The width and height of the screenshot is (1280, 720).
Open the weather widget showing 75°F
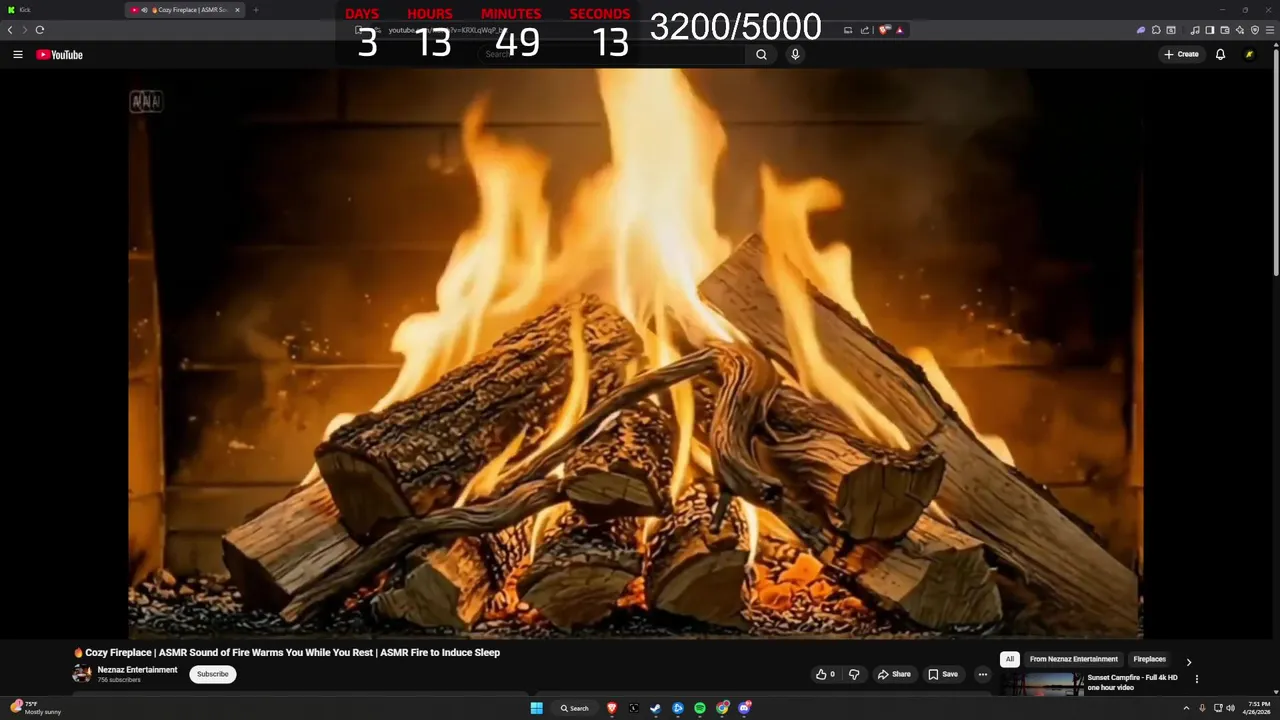(x=34, y=707)
